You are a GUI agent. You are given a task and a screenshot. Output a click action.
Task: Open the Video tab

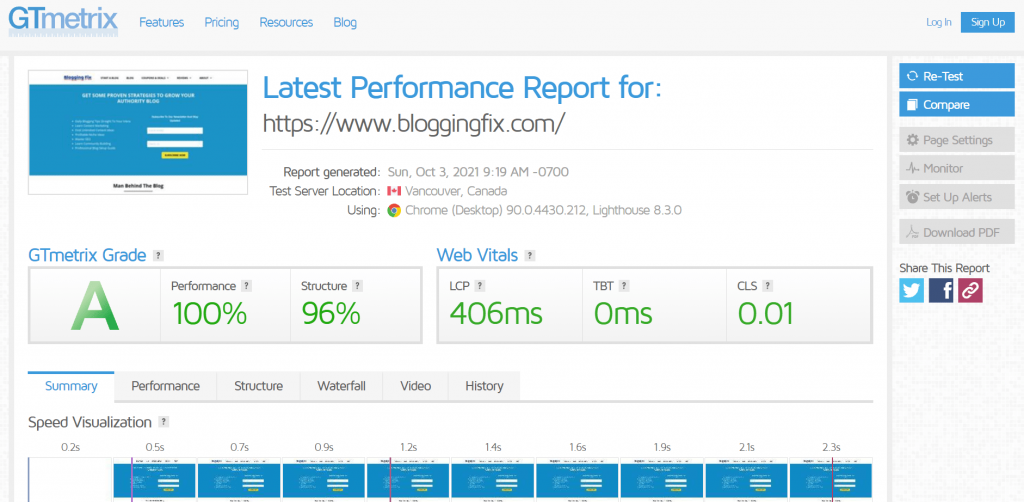[x=415, y=386]
